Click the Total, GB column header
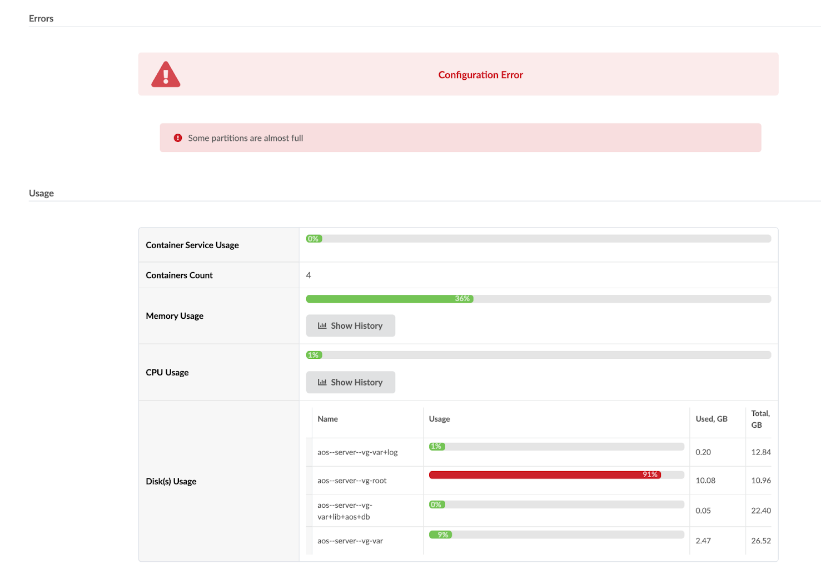 point(760,419)
